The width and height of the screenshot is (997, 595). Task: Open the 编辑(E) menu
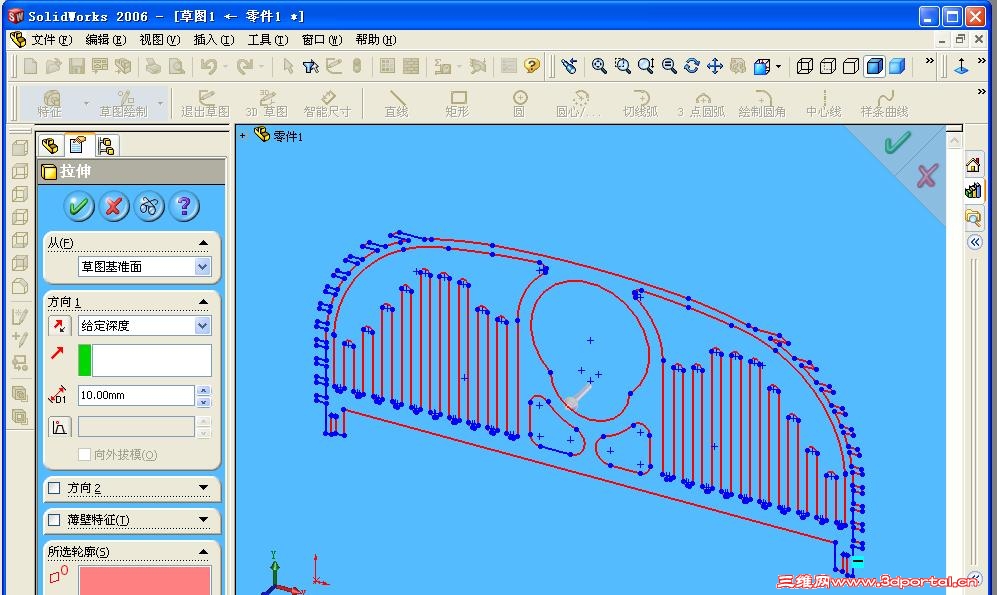pyautogui.click(x=106, y=39)
